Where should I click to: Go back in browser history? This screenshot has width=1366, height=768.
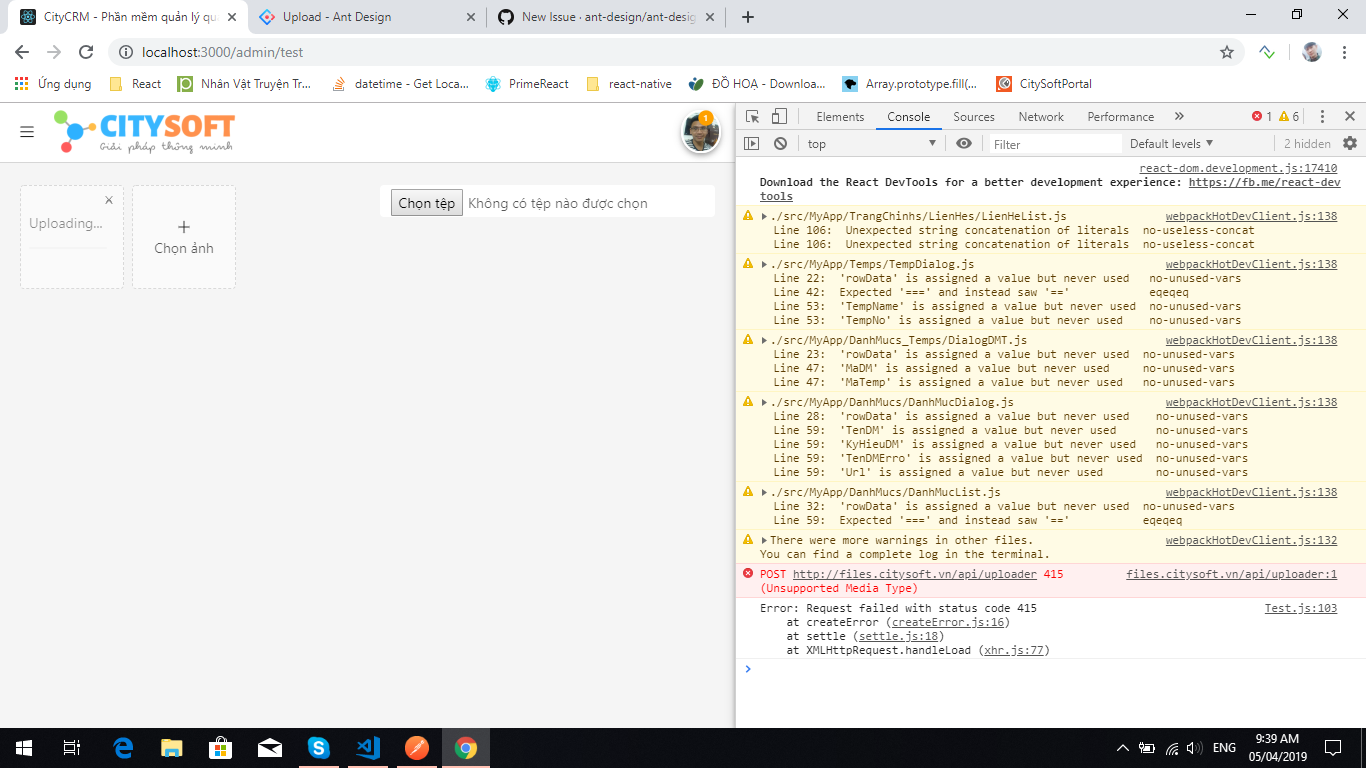(x=22, y=52)
